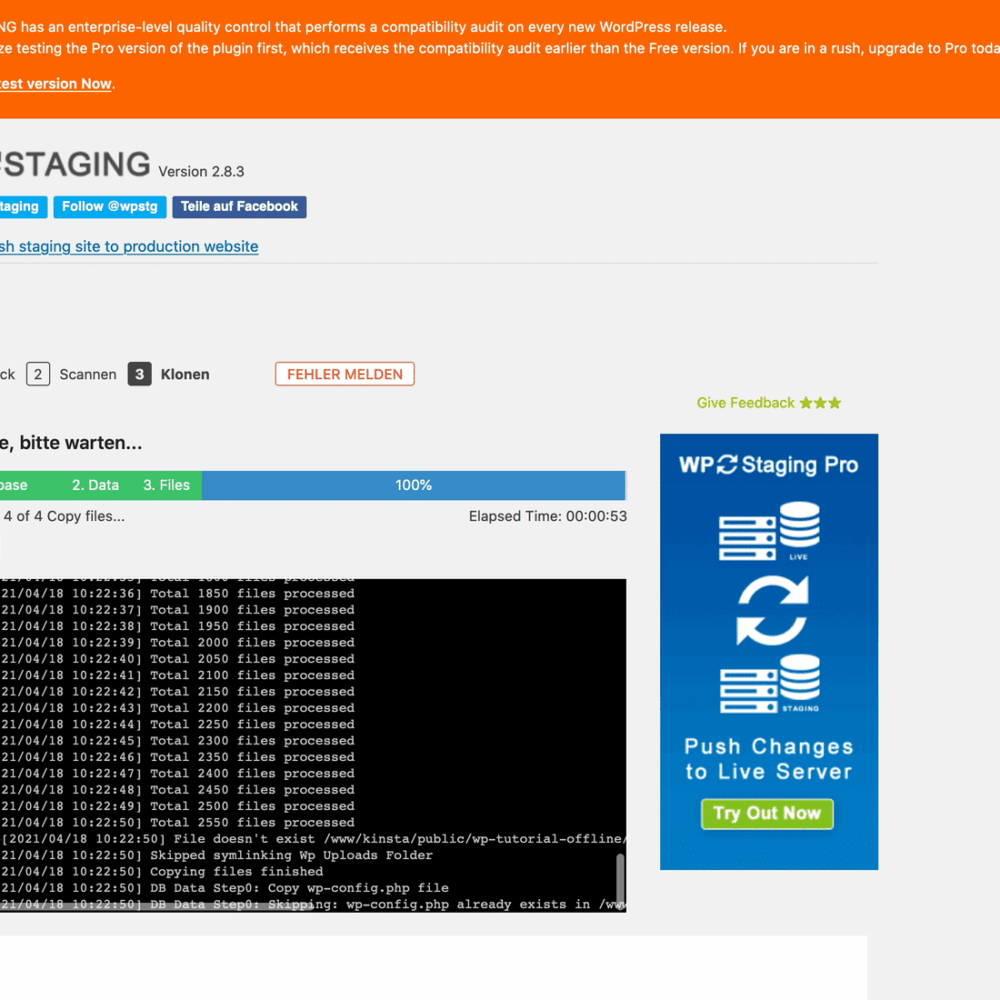Click the 'Push Changes to Live Server' text

tap(768, 759)
